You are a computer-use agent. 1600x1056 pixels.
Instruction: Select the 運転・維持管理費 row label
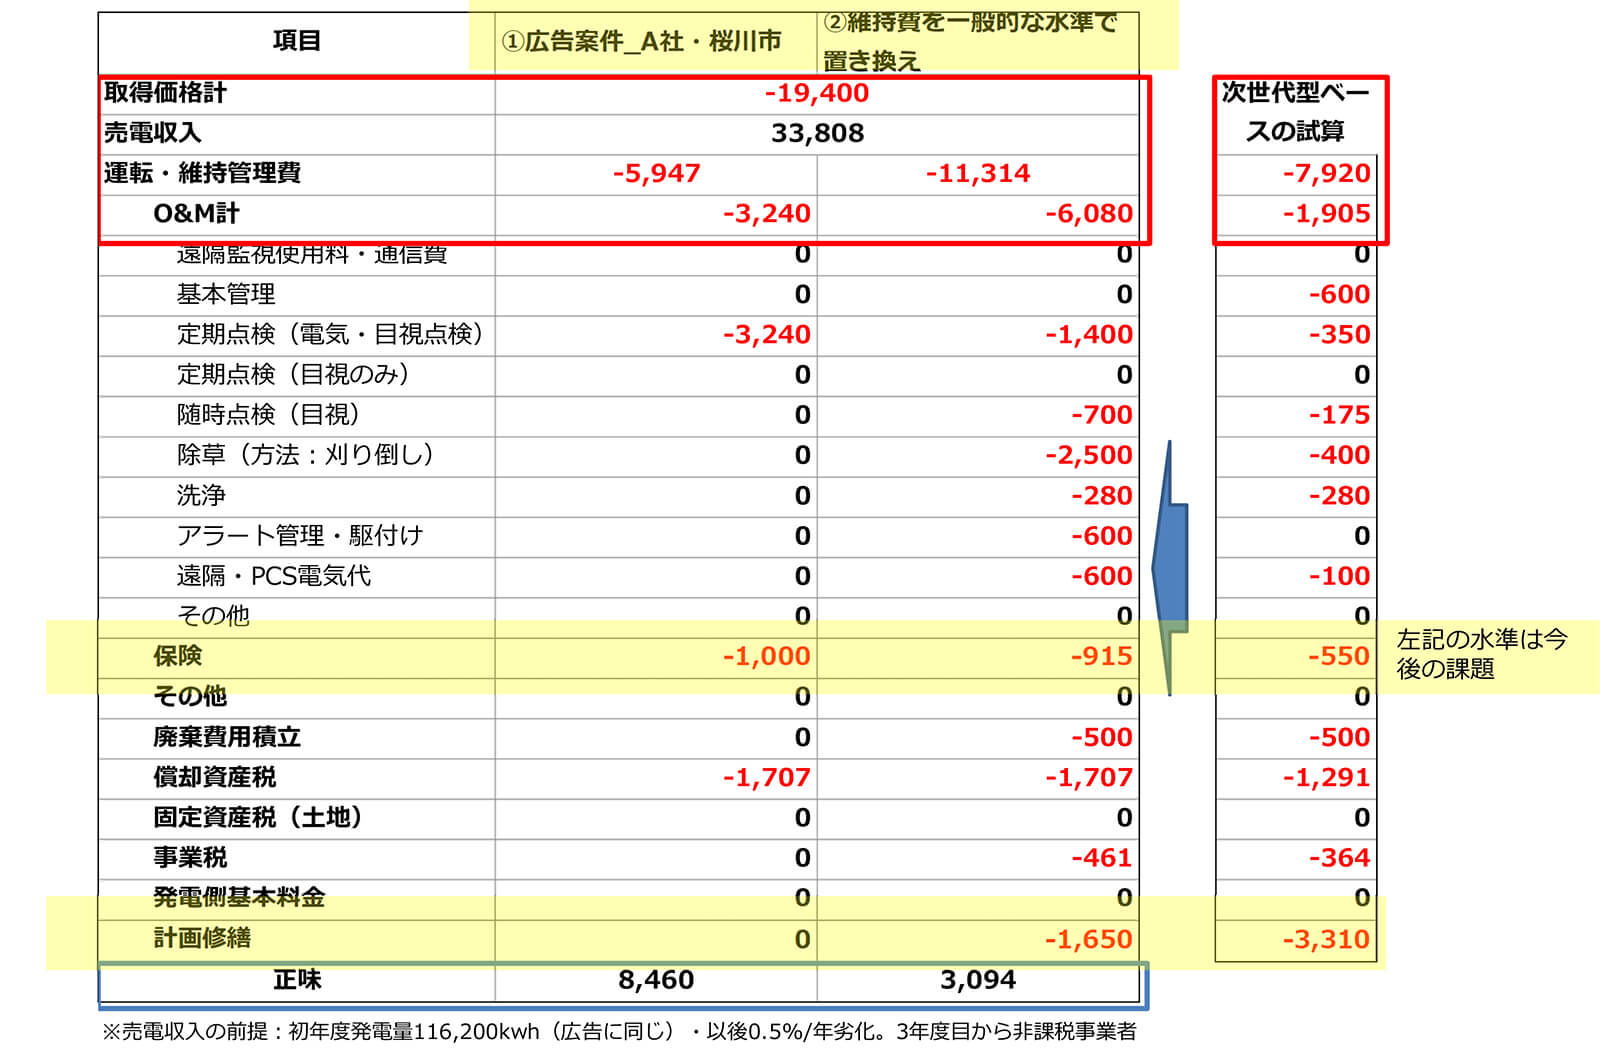(x=202, y=174)
